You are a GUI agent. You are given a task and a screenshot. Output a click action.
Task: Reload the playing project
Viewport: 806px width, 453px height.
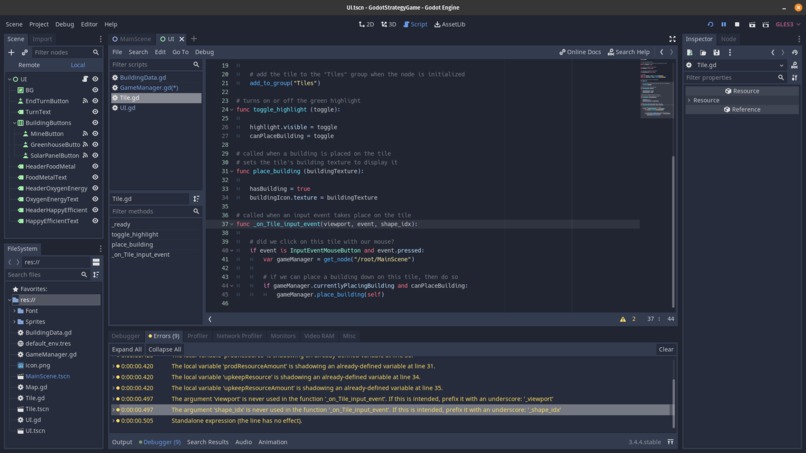pyautogui.click(x=710, y=24)
